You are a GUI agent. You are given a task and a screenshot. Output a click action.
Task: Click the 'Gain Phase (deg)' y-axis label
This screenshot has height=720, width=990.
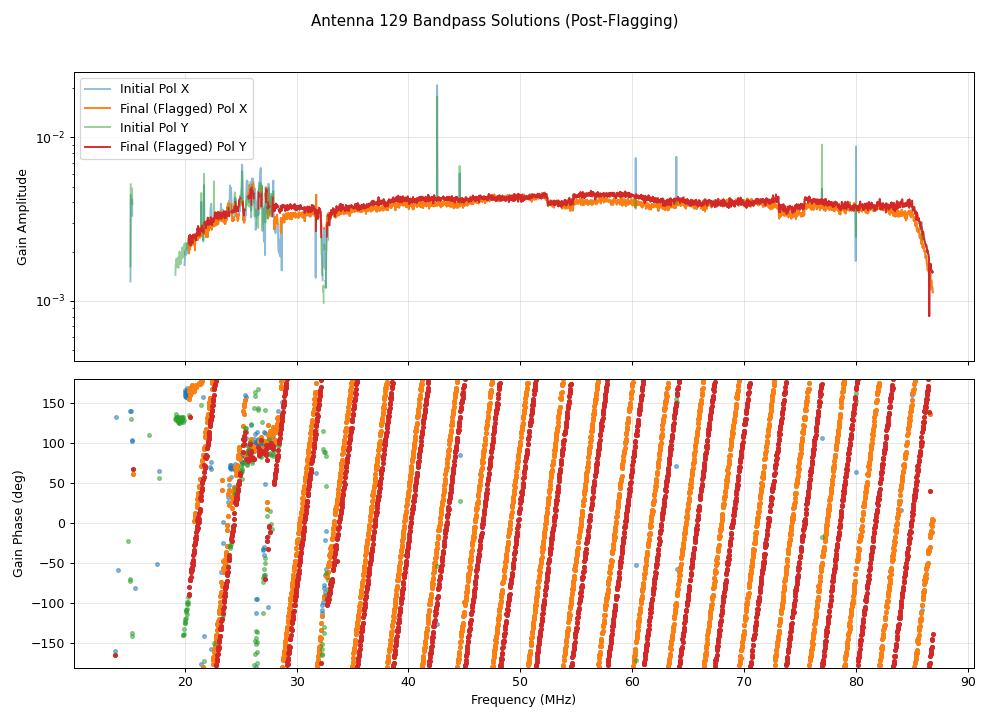coord(19,523)
